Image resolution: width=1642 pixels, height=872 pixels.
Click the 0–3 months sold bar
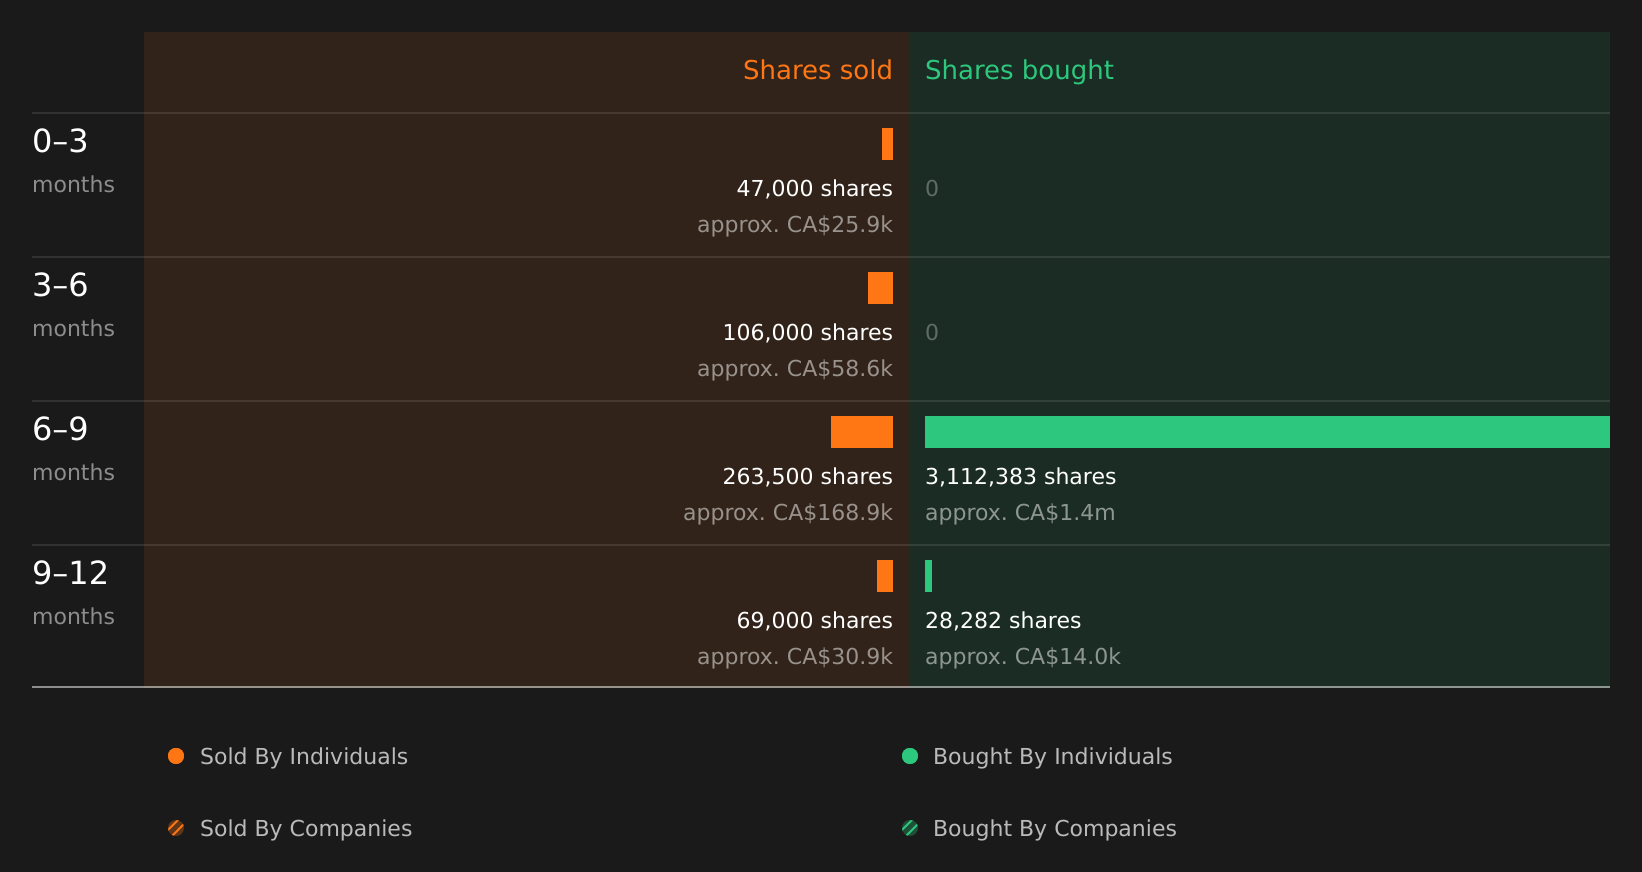click(887, 144)
